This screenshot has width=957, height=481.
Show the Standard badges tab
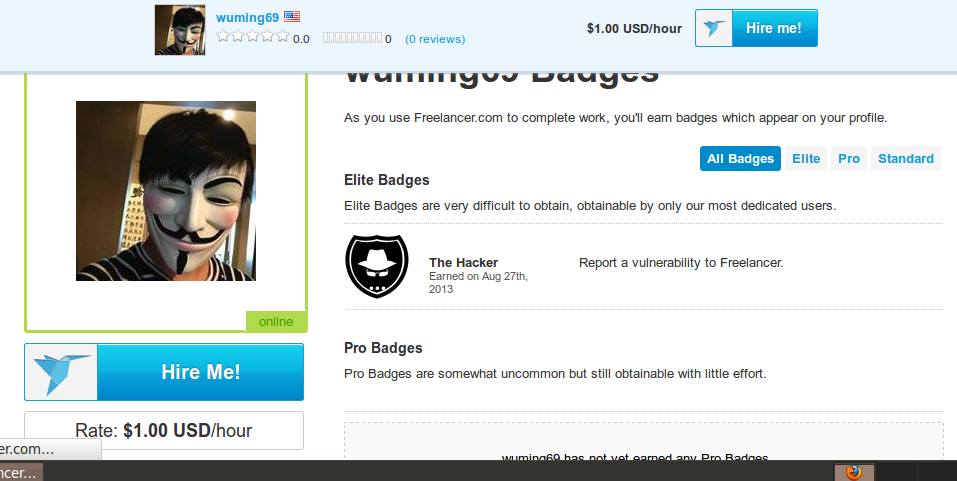click(x=906, y=159)
